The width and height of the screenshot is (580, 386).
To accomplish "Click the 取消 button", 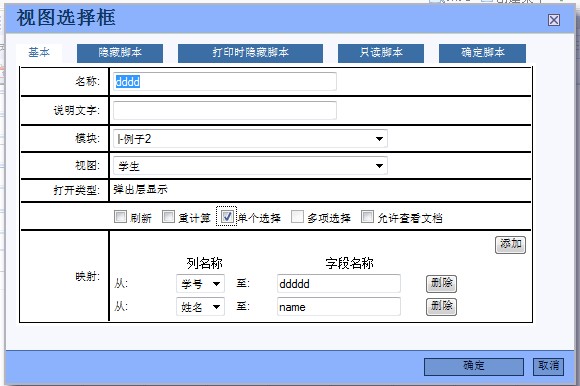I will click(549, 366).
